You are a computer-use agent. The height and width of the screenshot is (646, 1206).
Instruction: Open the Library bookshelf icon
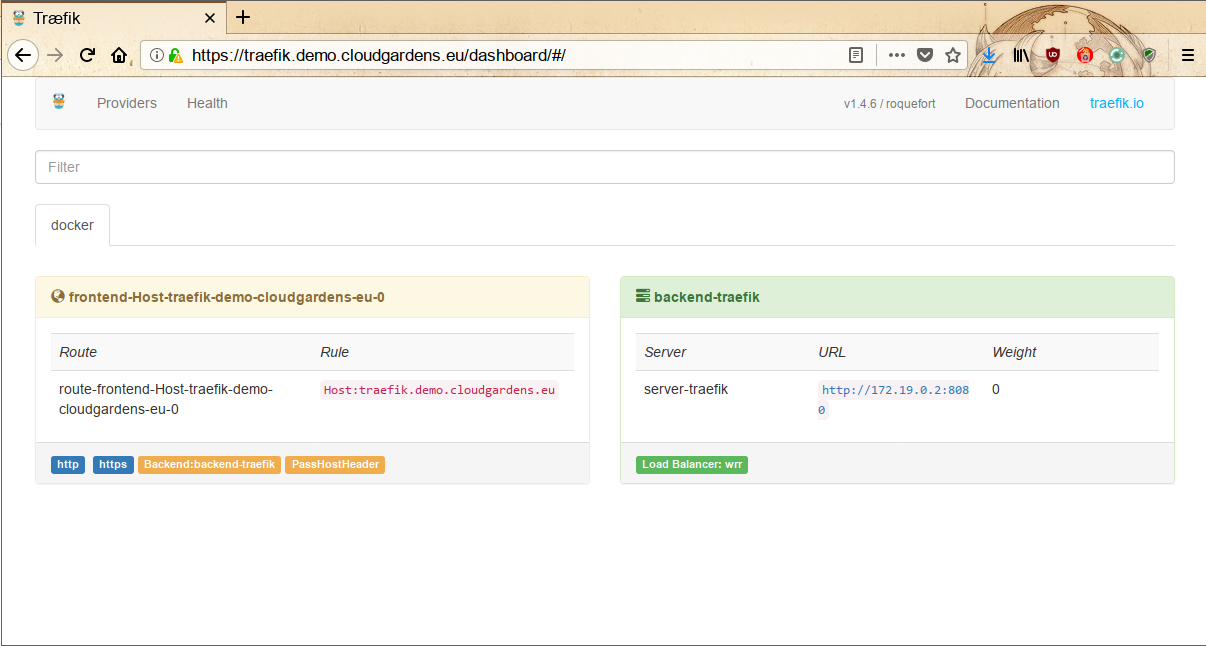pos(1021,56)
